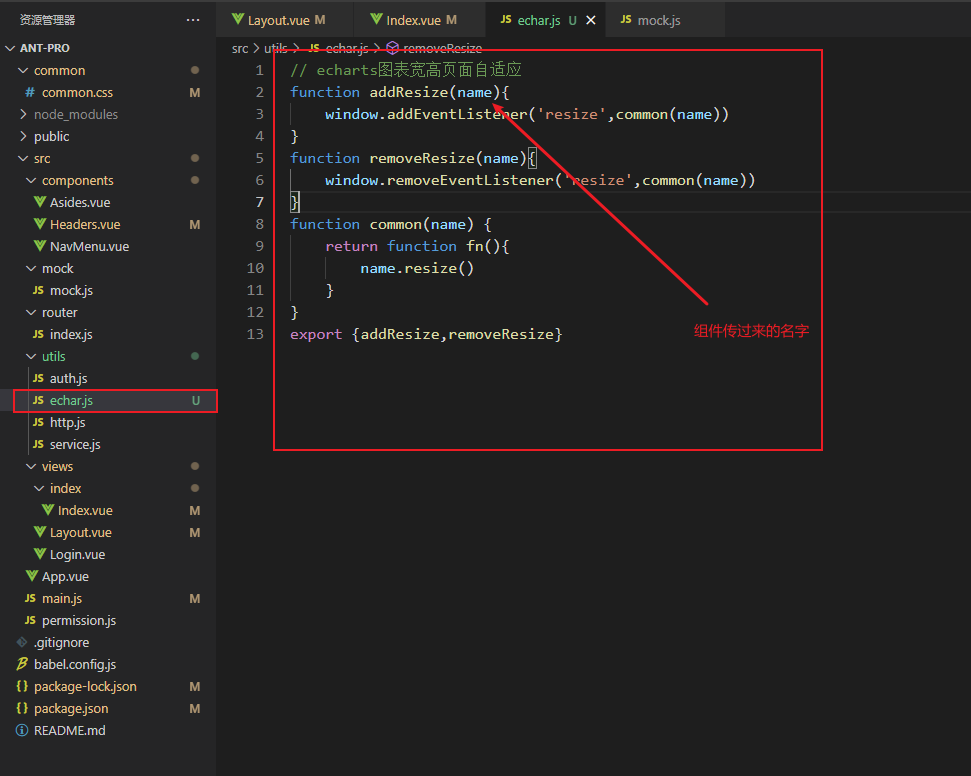Switch to the mock.js editor tab
971x776 pixels.
[x=664, y=20]
